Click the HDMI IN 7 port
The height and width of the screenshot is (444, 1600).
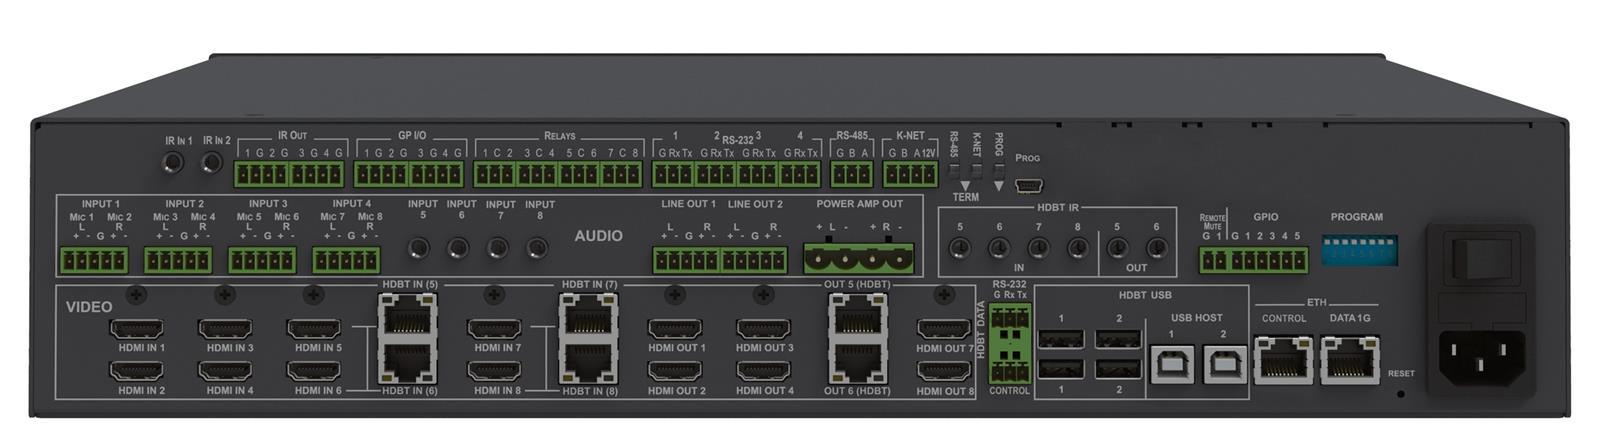[494, 329]
